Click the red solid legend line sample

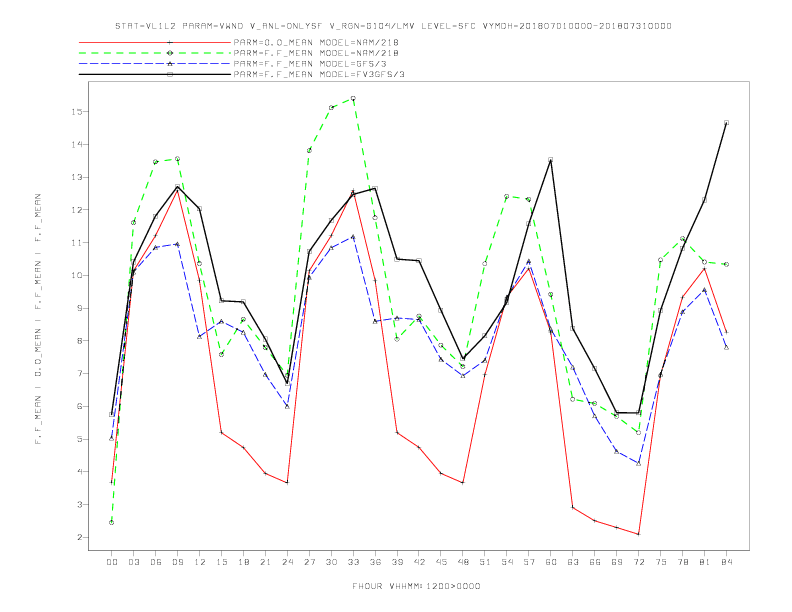pos(155,42)
